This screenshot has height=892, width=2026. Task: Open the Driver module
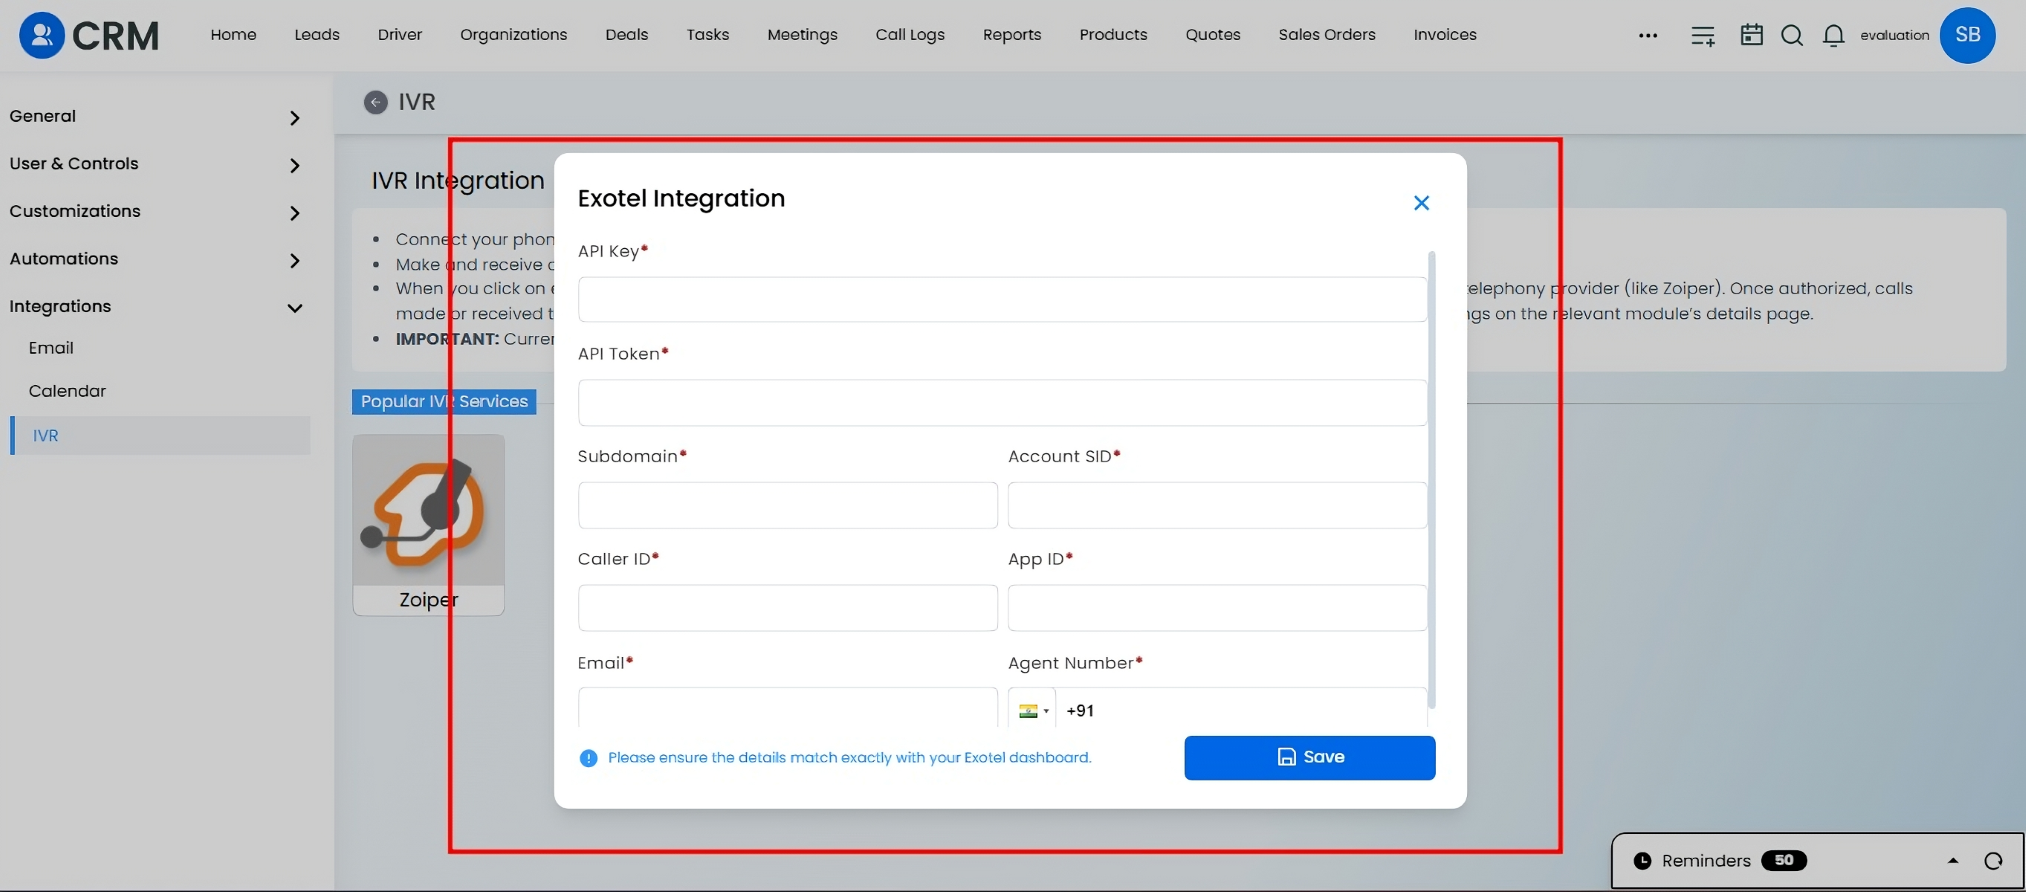point(400,35)
